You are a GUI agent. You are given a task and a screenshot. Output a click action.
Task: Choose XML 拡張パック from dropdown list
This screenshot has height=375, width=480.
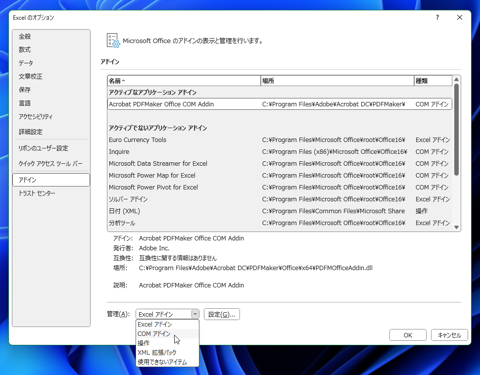(167, 352)
